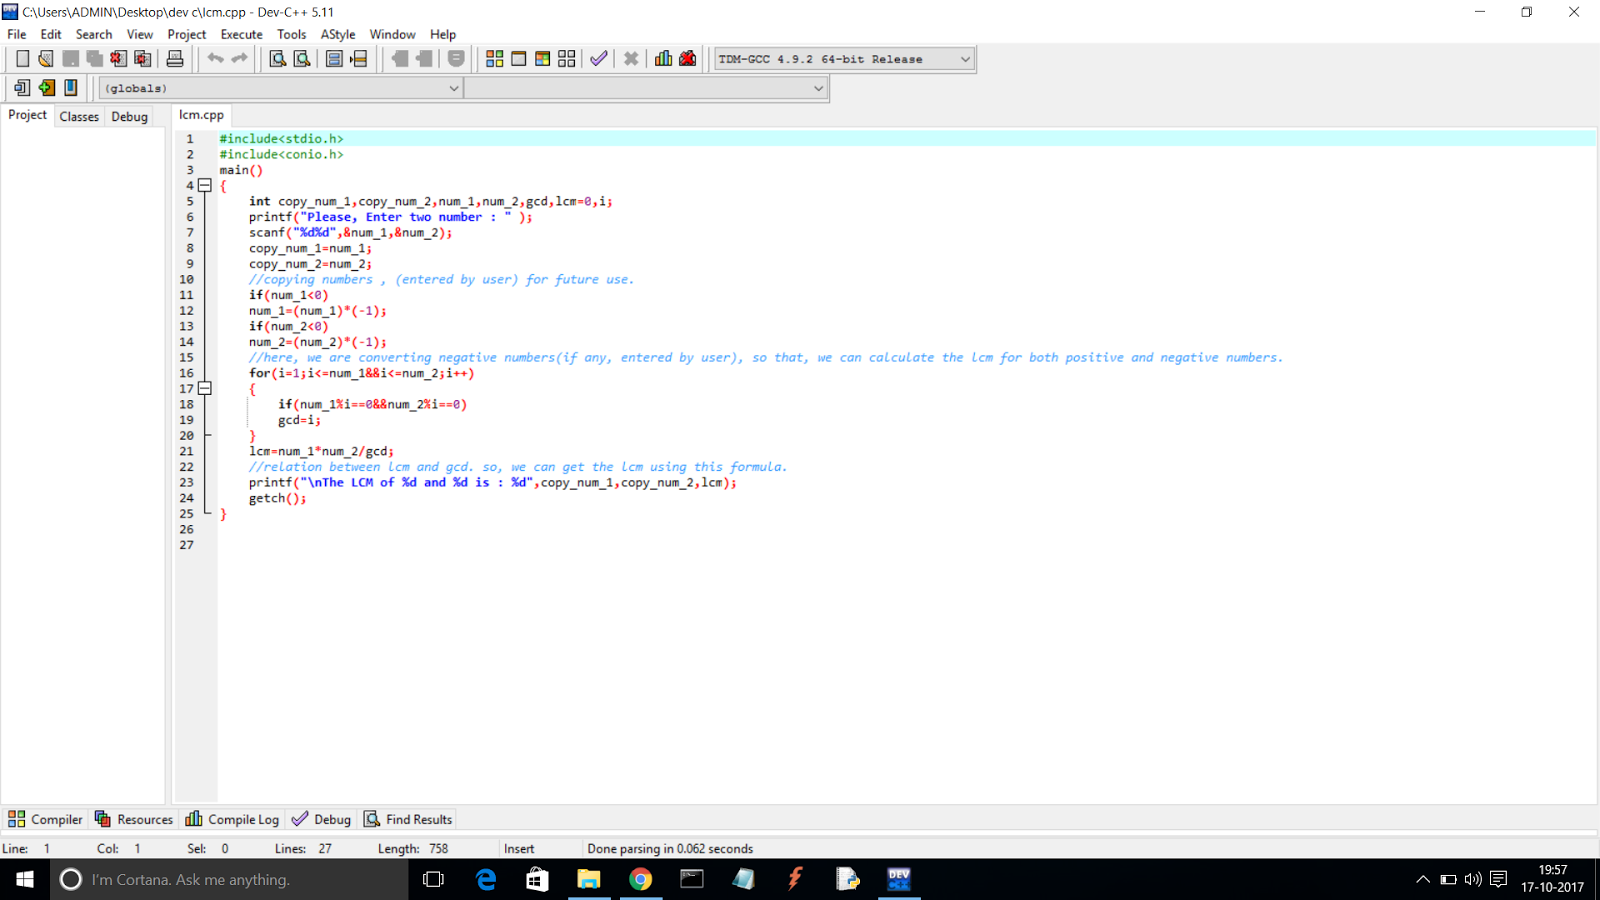Screen dimensions: 1600x900
Task: Select the lcm.cpp editor tab
Action: (201, 115)
